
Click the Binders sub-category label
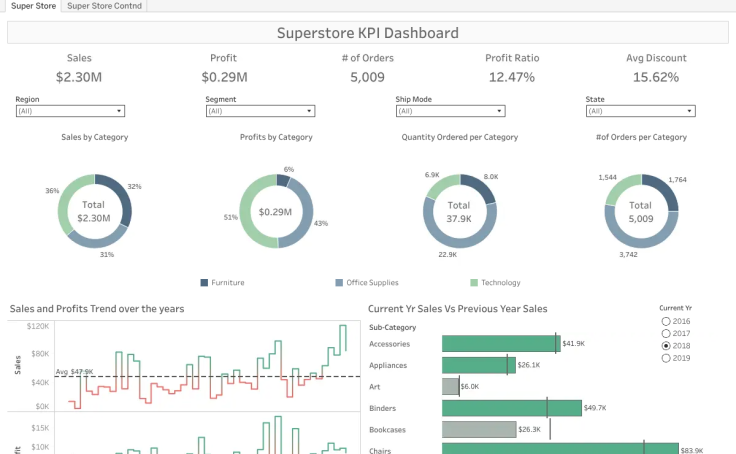[383, 408]
